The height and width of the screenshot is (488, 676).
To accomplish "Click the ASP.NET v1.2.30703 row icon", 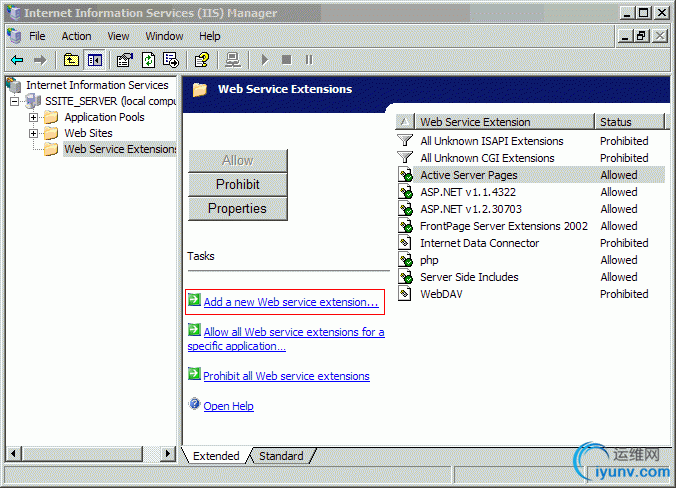I will click(x=405, y=209).
